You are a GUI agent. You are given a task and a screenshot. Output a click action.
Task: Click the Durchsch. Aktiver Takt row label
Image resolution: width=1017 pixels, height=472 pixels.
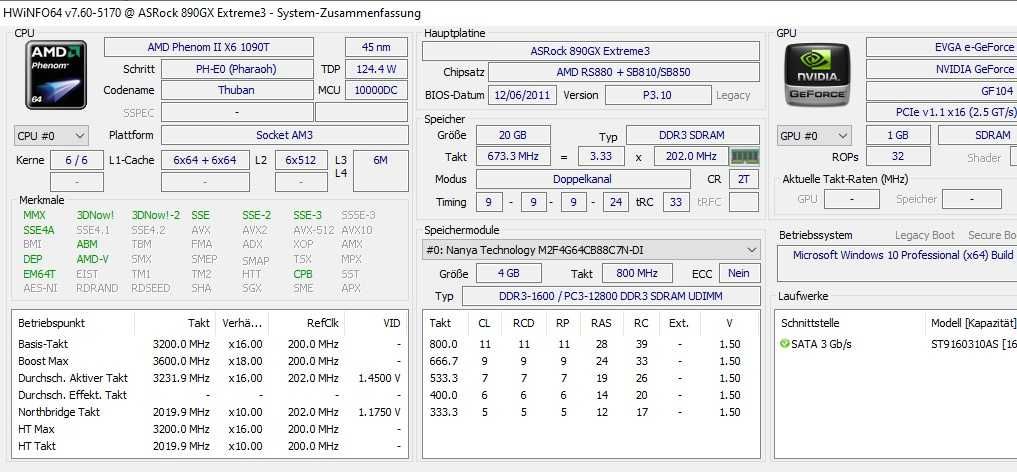[73, 378]
